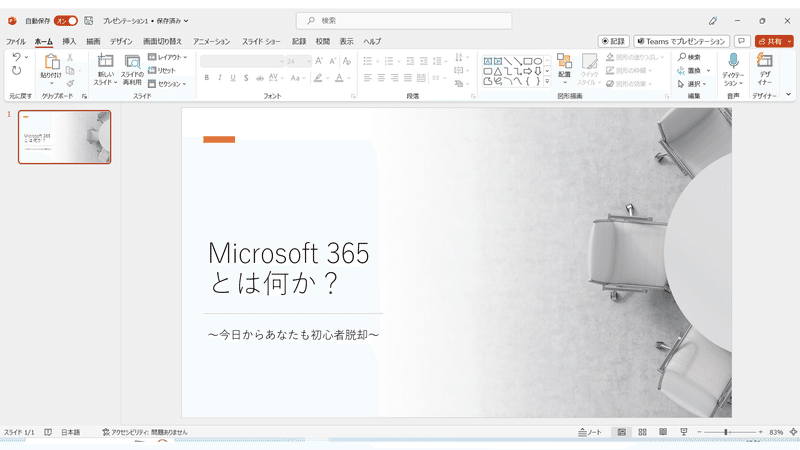Open the Change Case (Aa) dropdown
Screen dimensions: 800x450
(x=297, y=78)
